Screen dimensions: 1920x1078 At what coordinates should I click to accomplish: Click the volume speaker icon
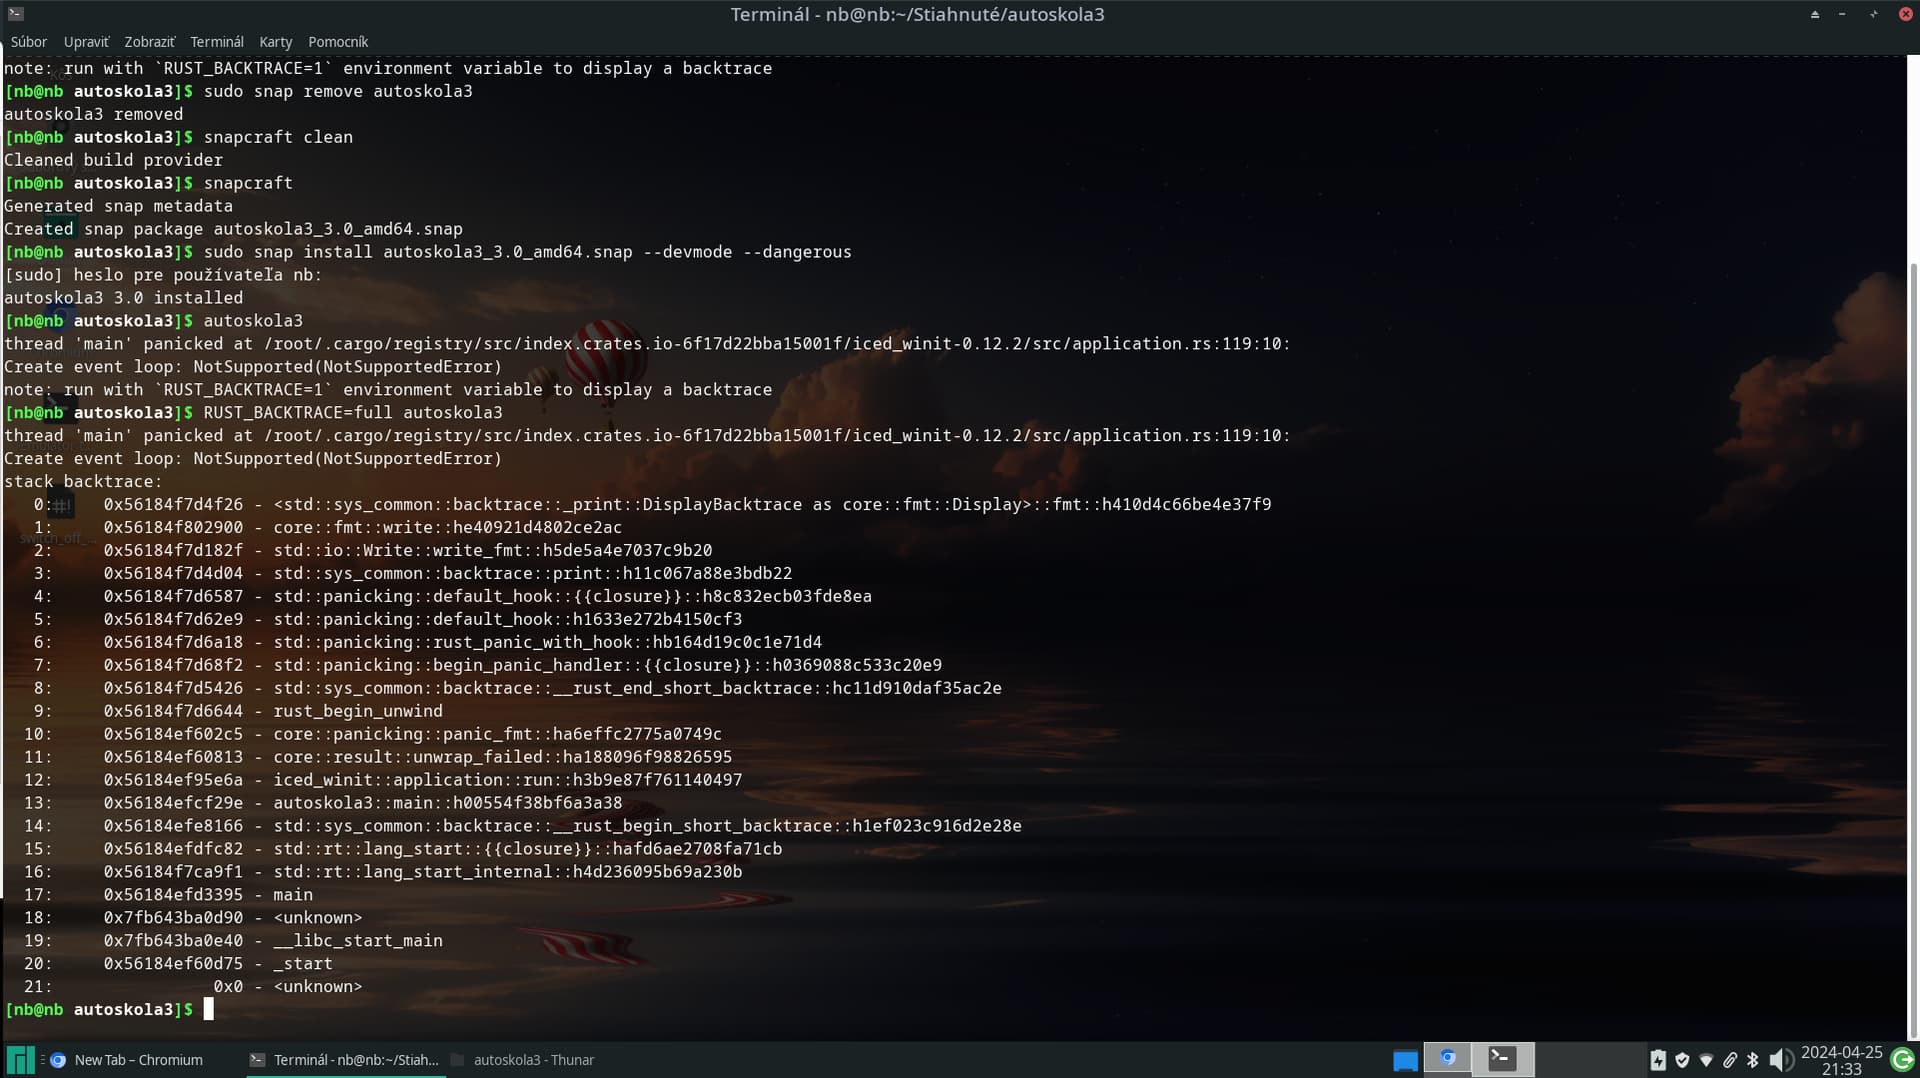click(x=1779, y=1060)
